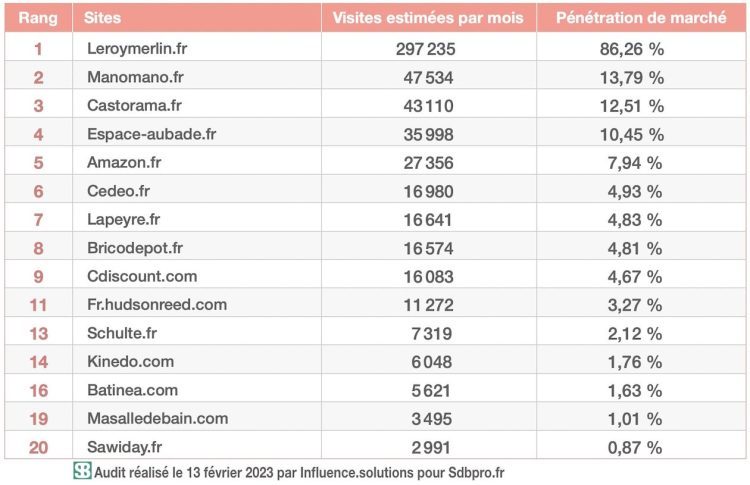This screenshot has width=750, height=485.
Task: Click the Castorama.fr site name
Action: tap(133, 105)
